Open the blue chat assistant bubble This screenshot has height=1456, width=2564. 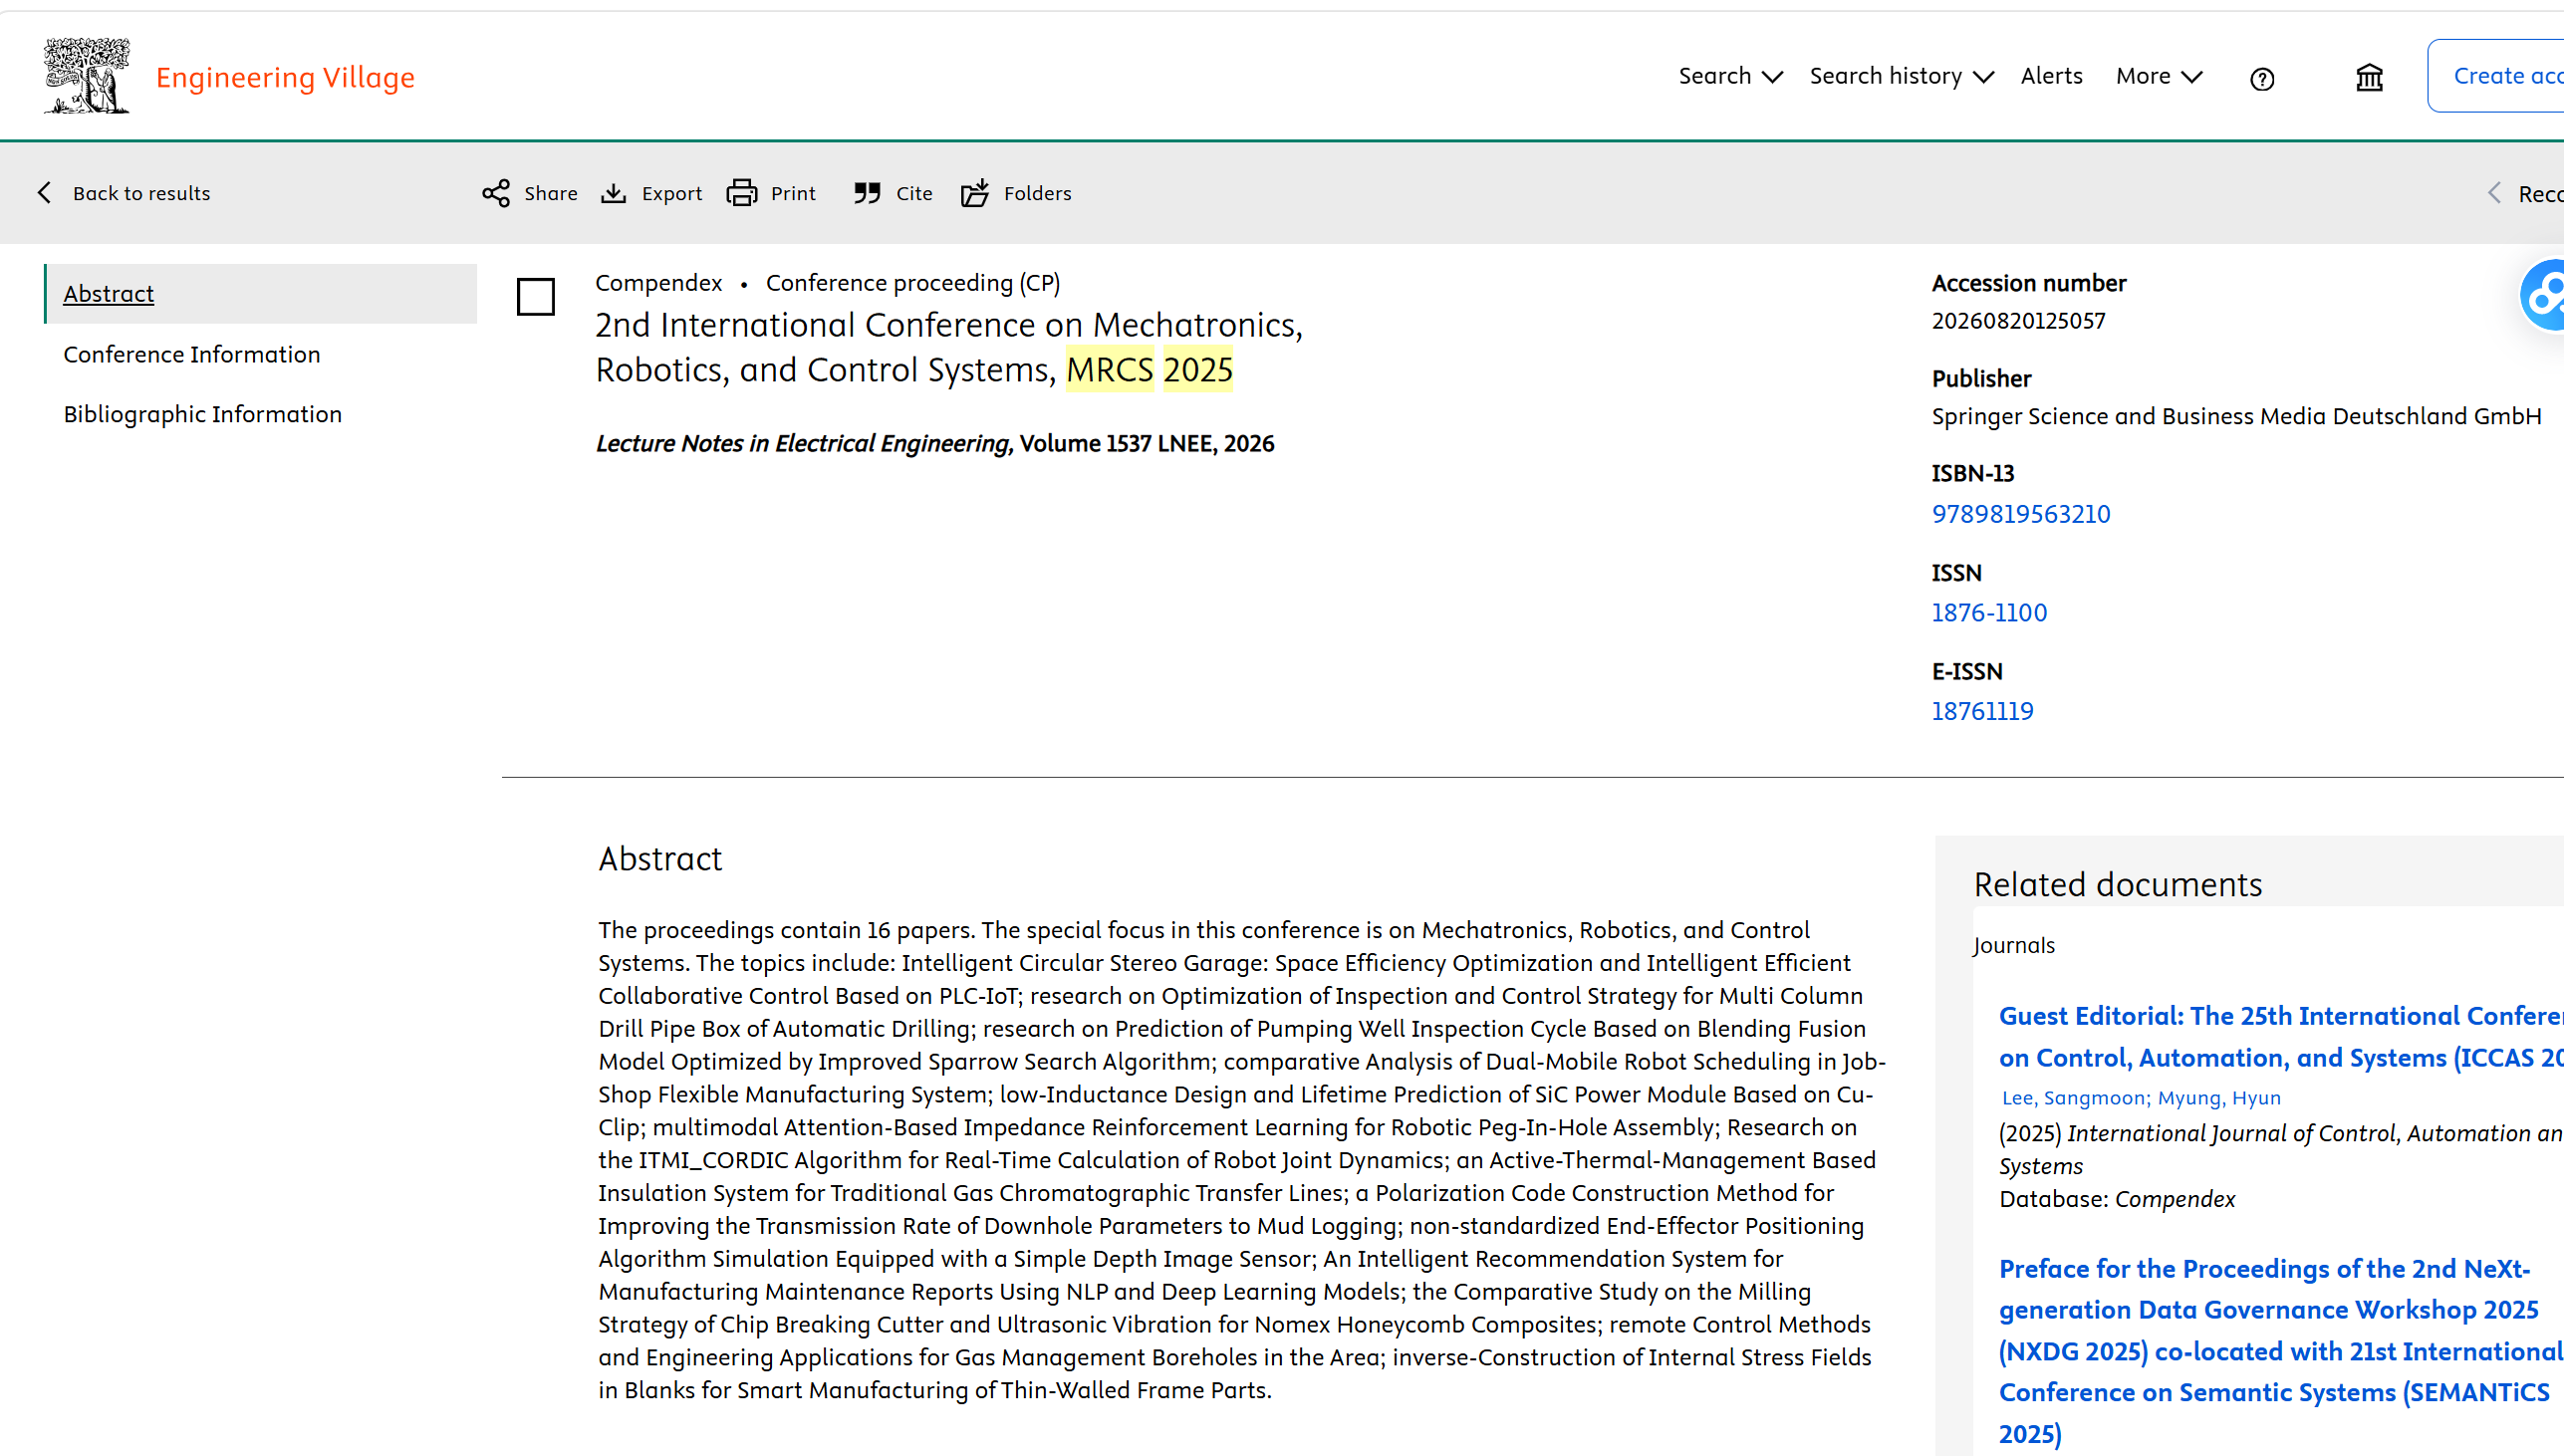click(x=2544, y=295)
